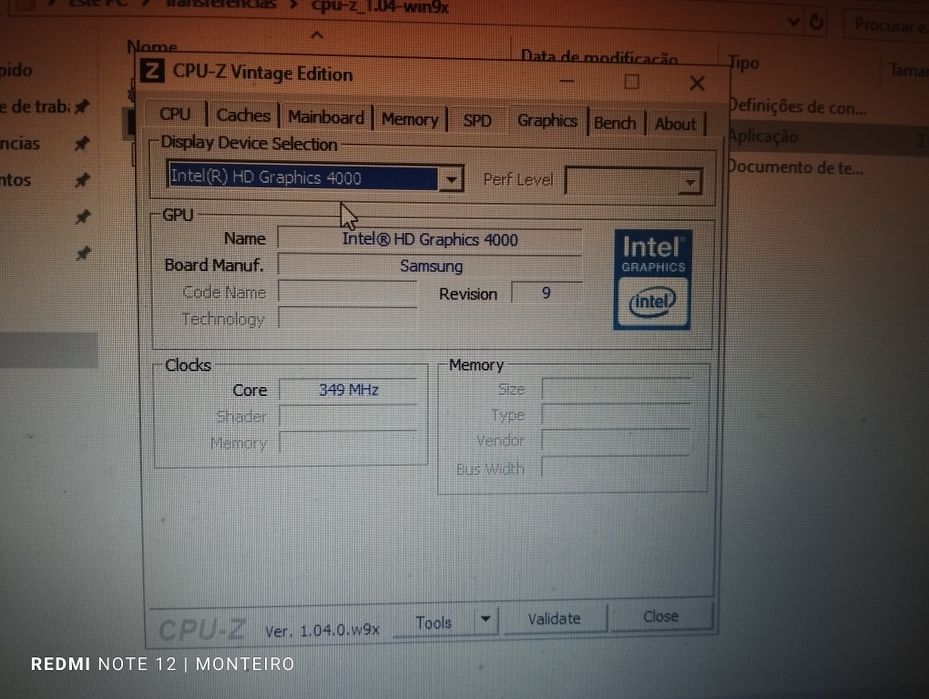This screenshot has width=929, height=699.
Task: Click the cpu-z_1.04-win9x breadcrumb in Explorer
Action: coord(380,7)
